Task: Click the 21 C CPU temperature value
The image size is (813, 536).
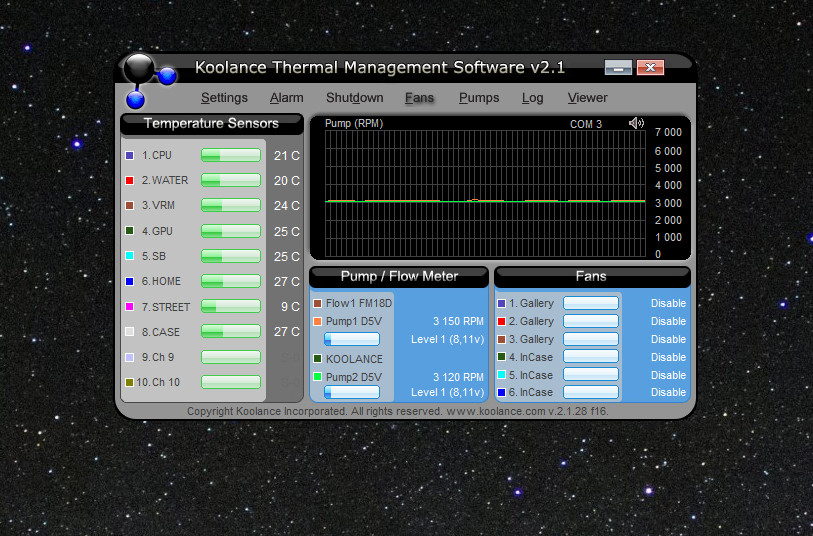Action: [x=287, y=156]
